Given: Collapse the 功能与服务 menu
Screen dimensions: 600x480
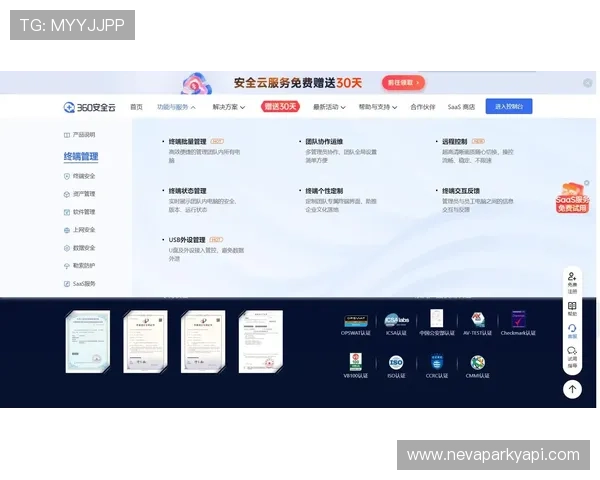Looking at the screenshot, I should [x=176, y=107].
